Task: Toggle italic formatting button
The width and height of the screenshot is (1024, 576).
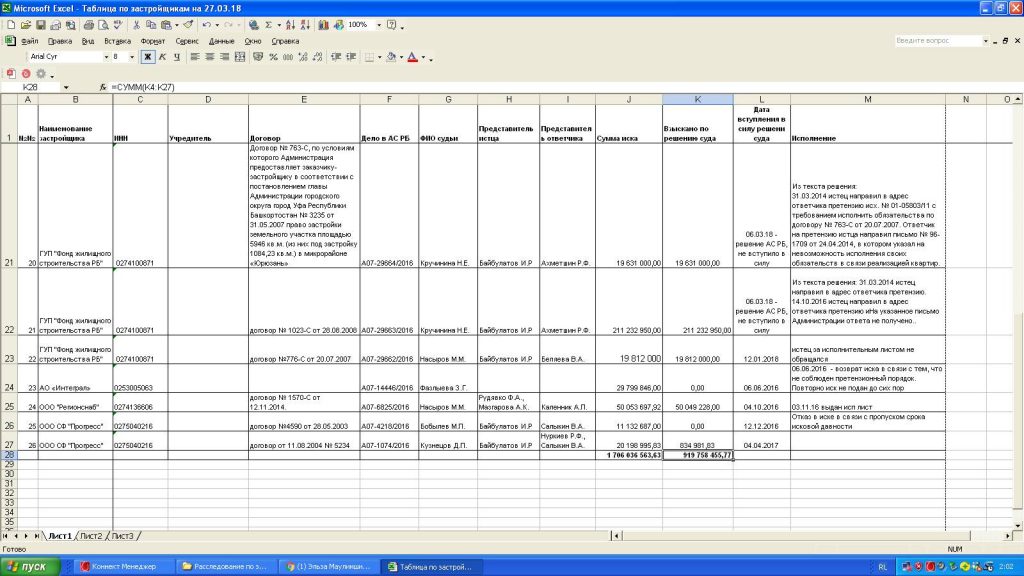Action: click(161, 57)
